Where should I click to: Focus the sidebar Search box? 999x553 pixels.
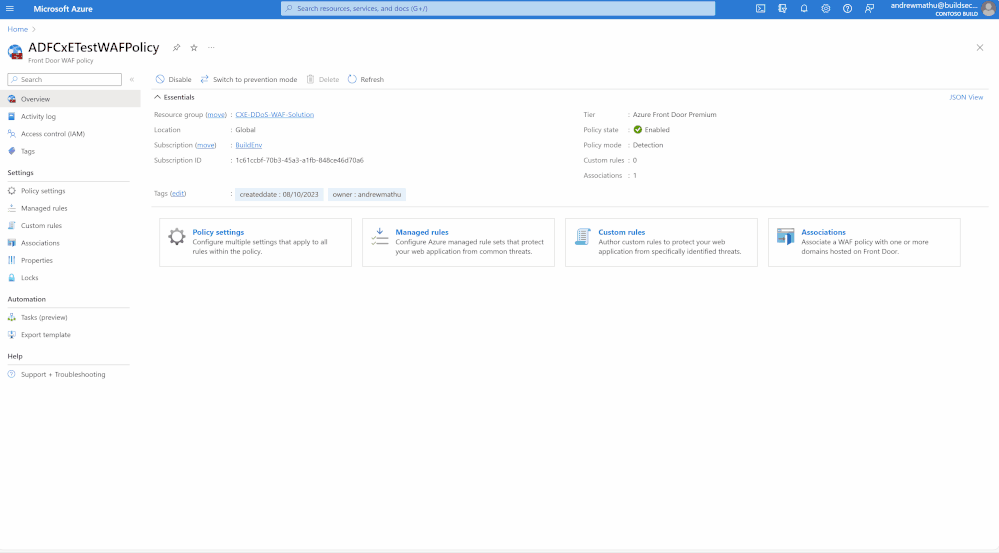click(x=64, y=80)
